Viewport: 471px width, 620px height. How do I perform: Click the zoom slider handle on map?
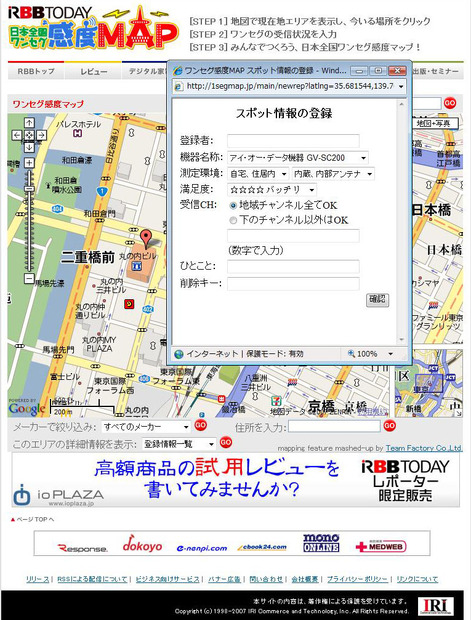pyautogui.click(x=29, y=189)
